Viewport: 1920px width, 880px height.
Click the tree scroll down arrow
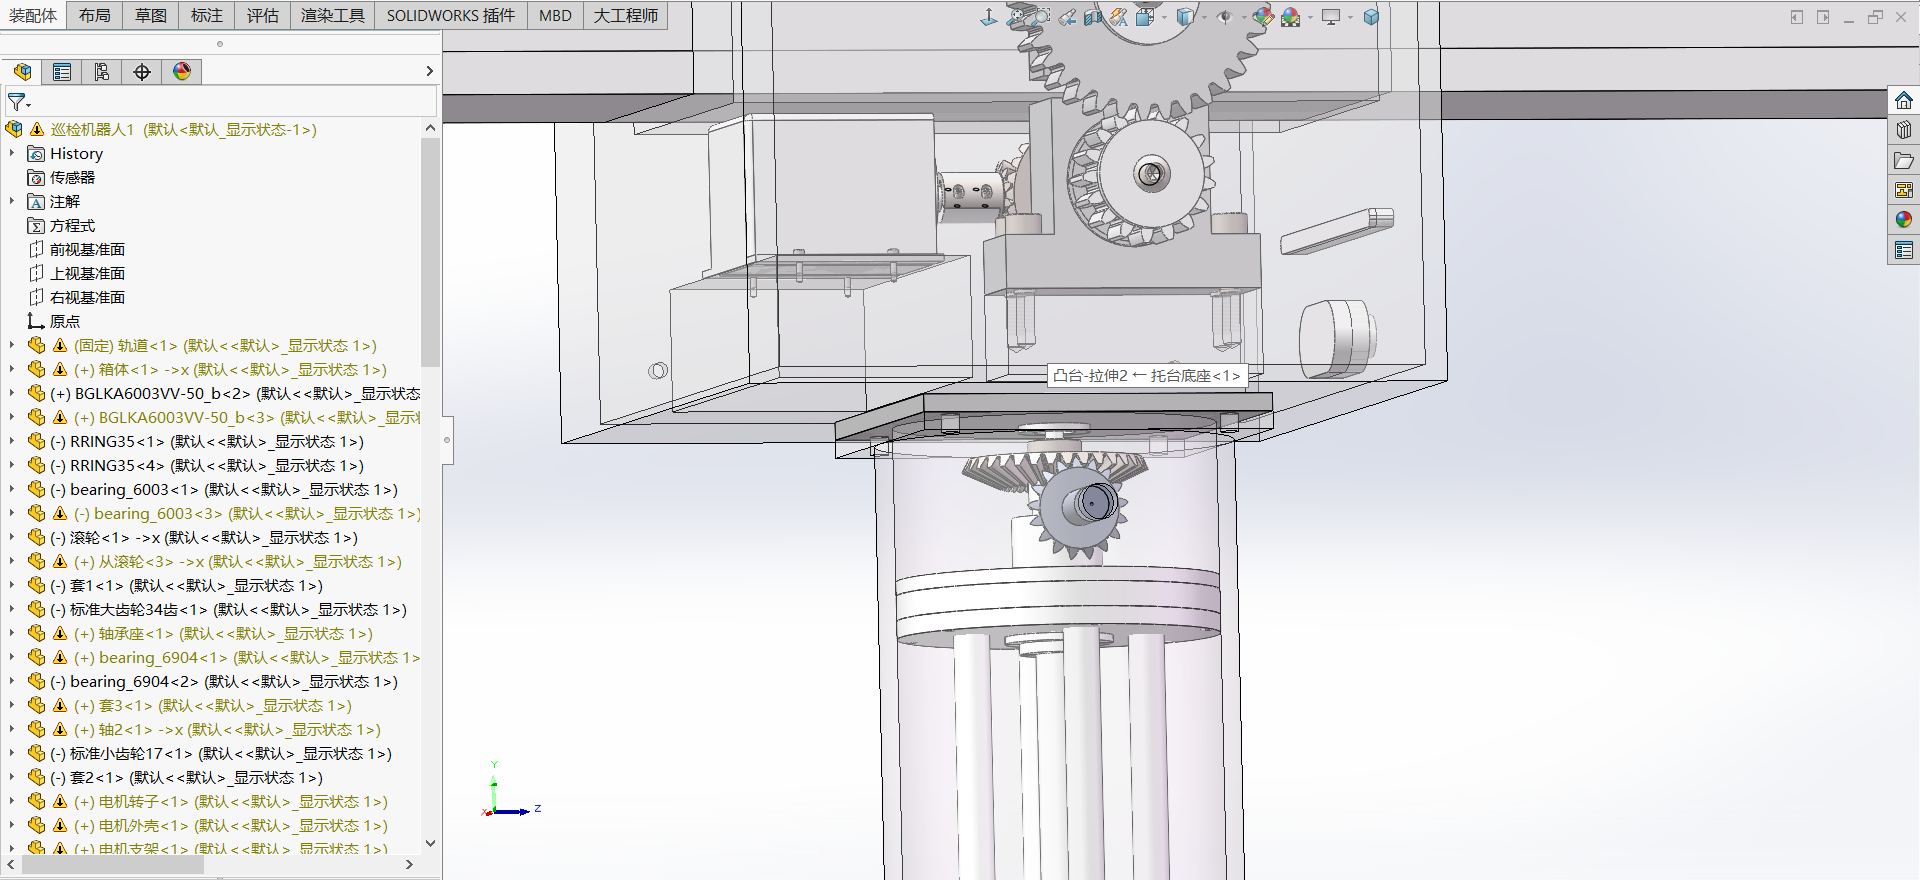pyautogui.click(x=430, y=843)
